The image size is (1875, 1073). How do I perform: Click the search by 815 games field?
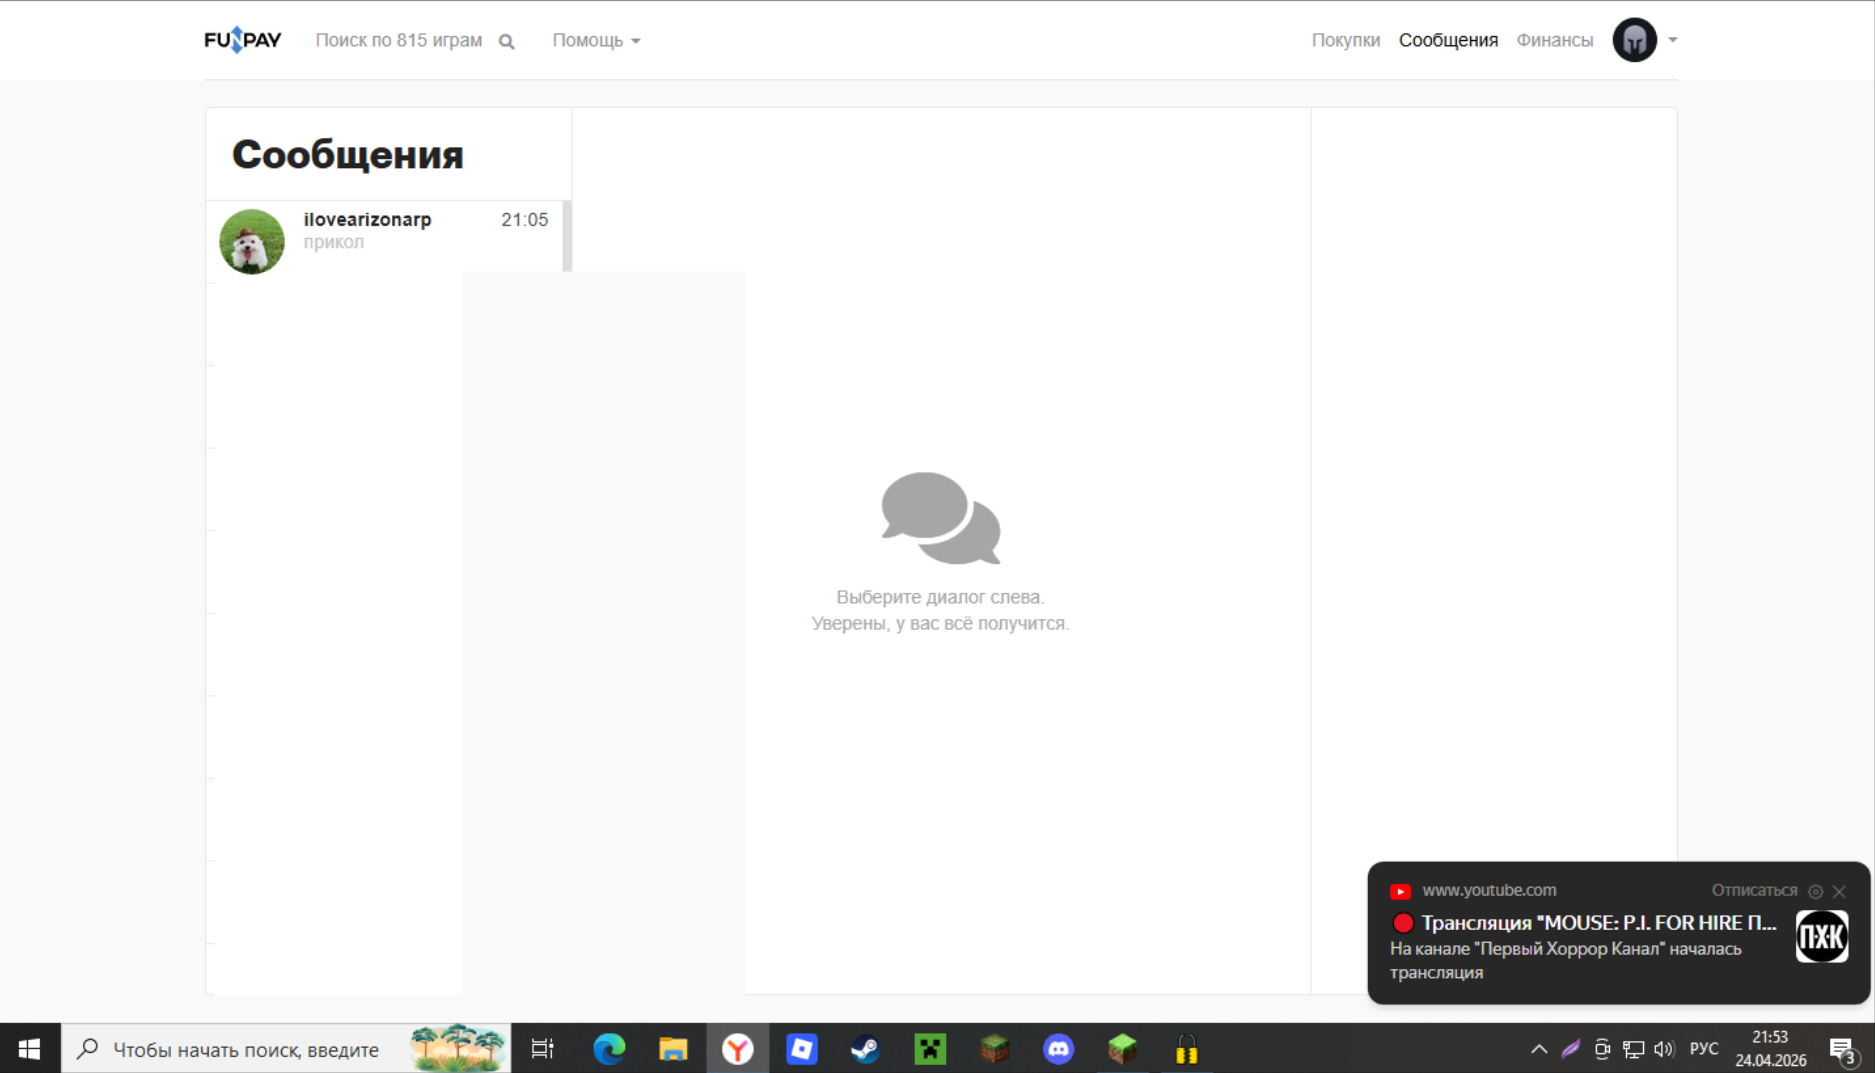[398, 40]
